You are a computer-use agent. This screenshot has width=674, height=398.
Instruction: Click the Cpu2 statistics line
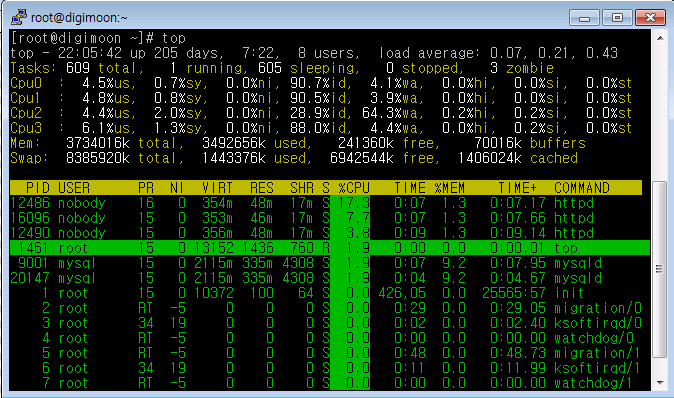(321, 113)
